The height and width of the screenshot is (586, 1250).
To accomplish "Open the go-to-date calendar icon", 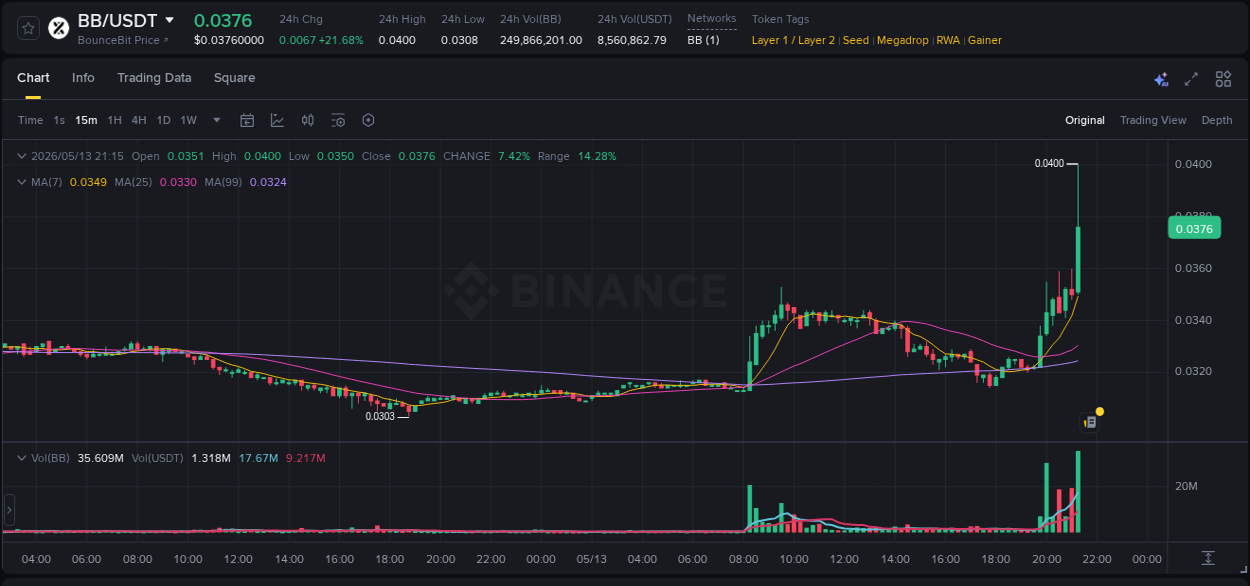I will point(247,120).
